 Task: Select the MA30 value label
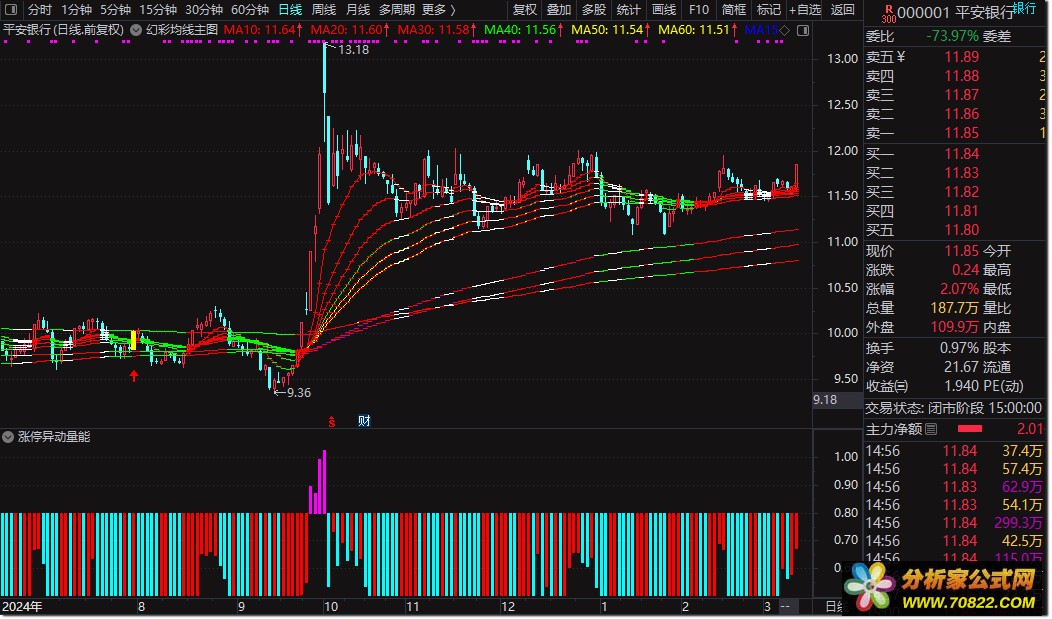[436, 30]
